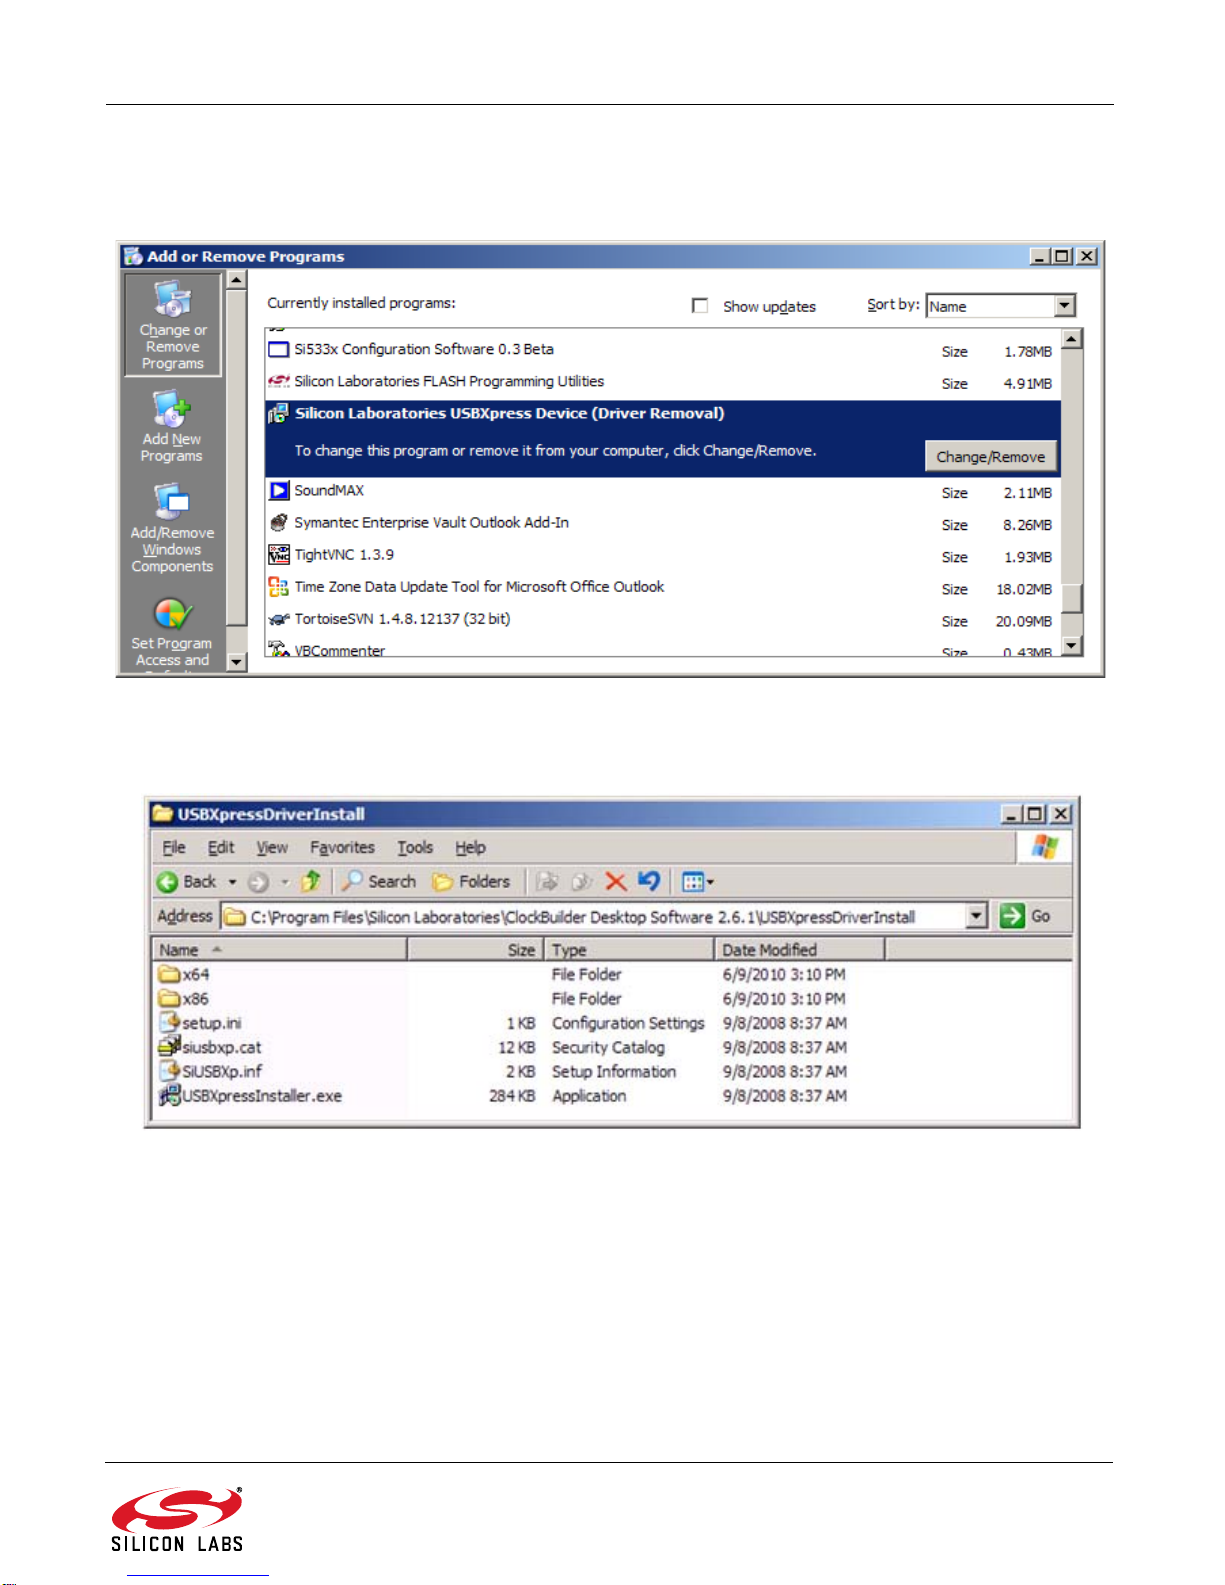
Task: Click the Setup Information type cell
Action: tap(614, 1072)
